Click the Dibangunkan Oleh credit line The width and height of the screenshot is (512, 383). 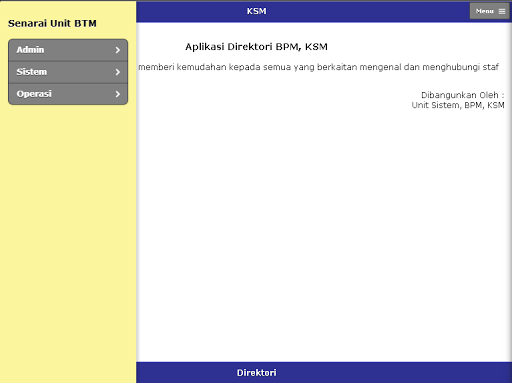coord(463,95)
